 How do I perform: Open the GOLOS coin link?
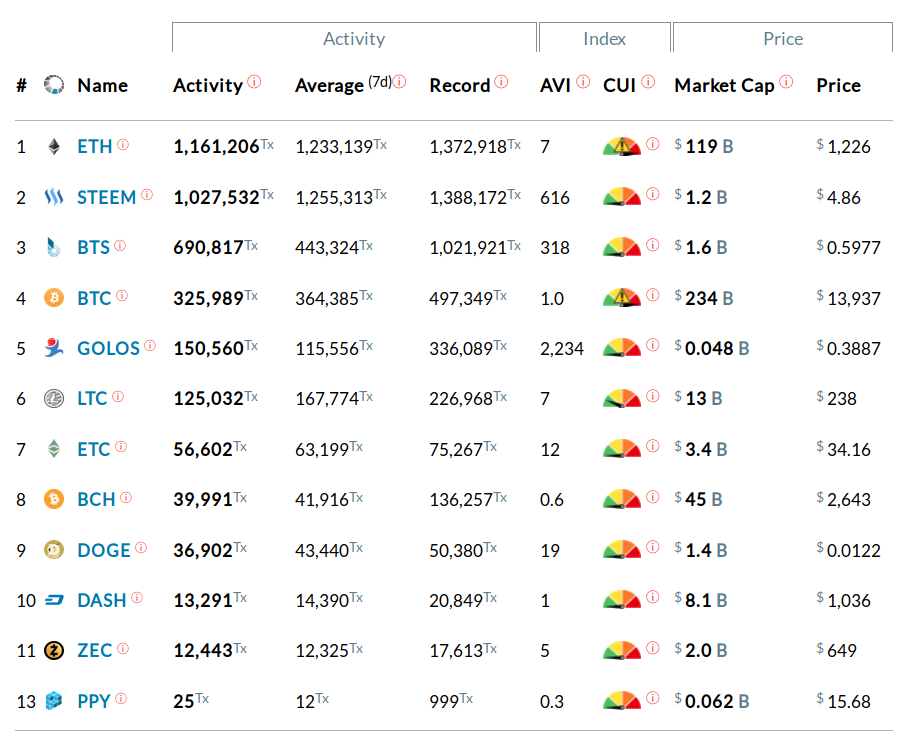(x=108, y=348)
